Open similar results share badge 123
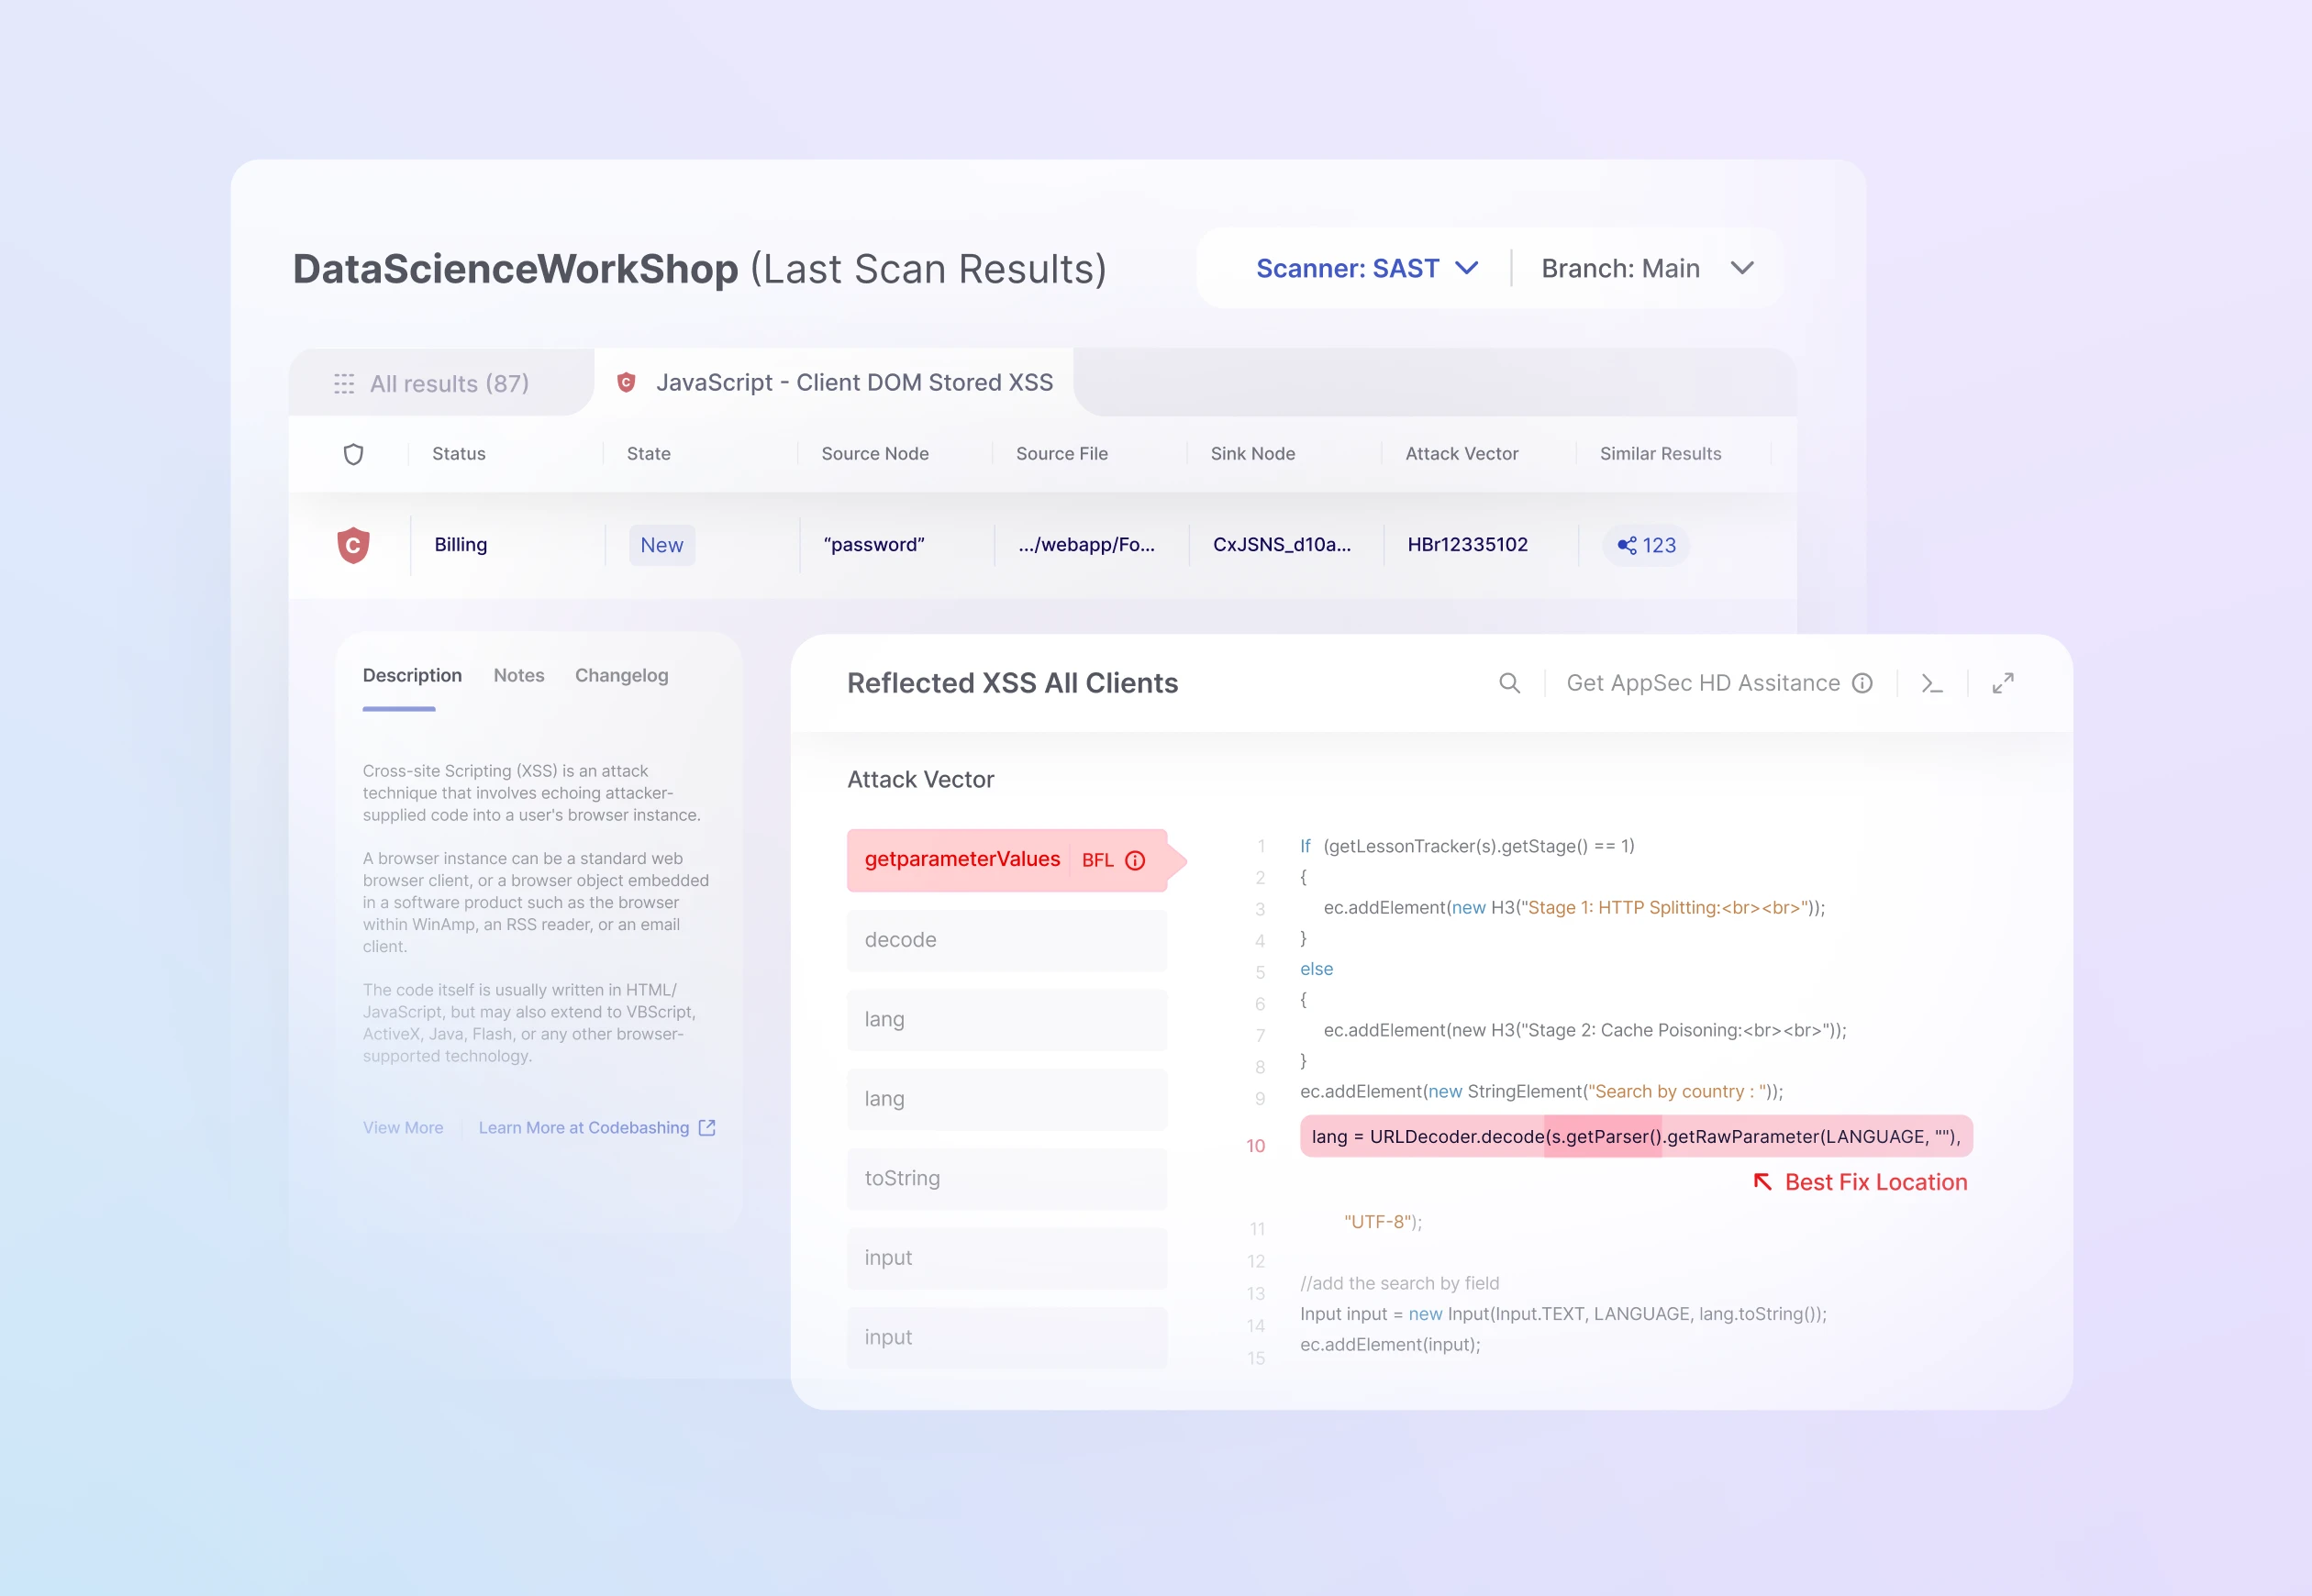Screen dimensions: 2312x1596 1646,545
